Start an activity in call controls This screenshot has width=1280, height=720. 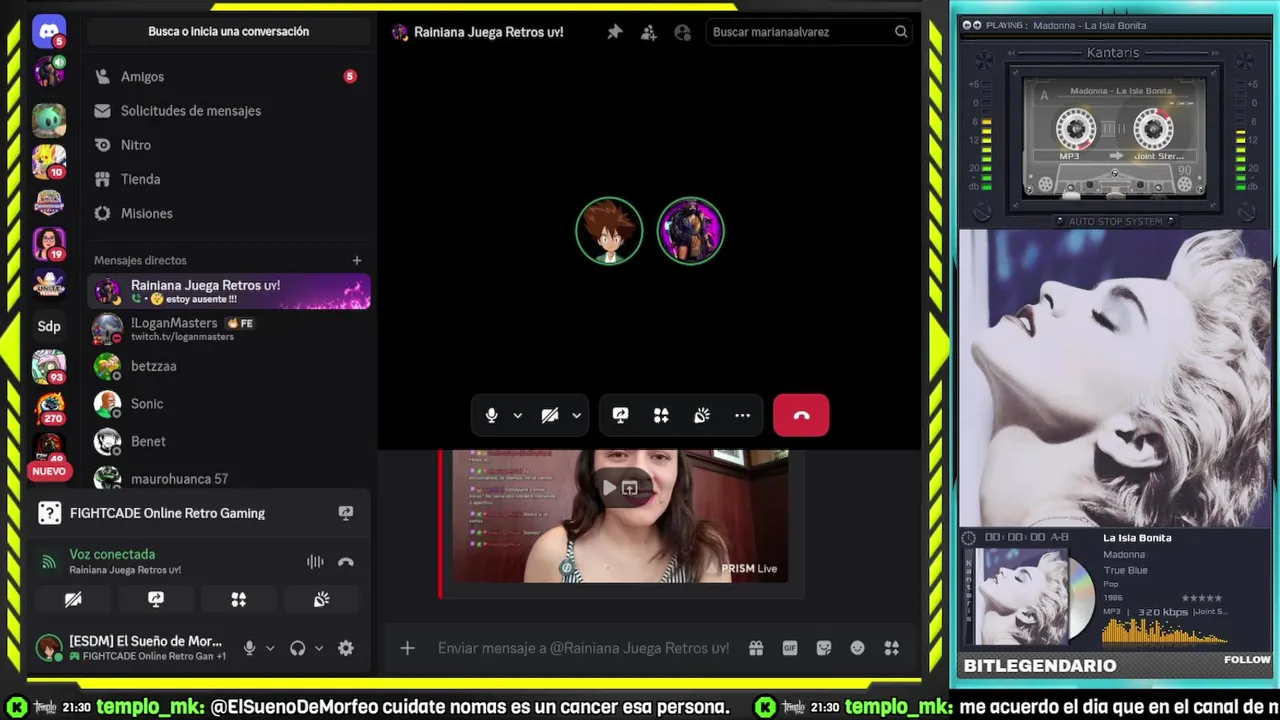coord(661,415)
